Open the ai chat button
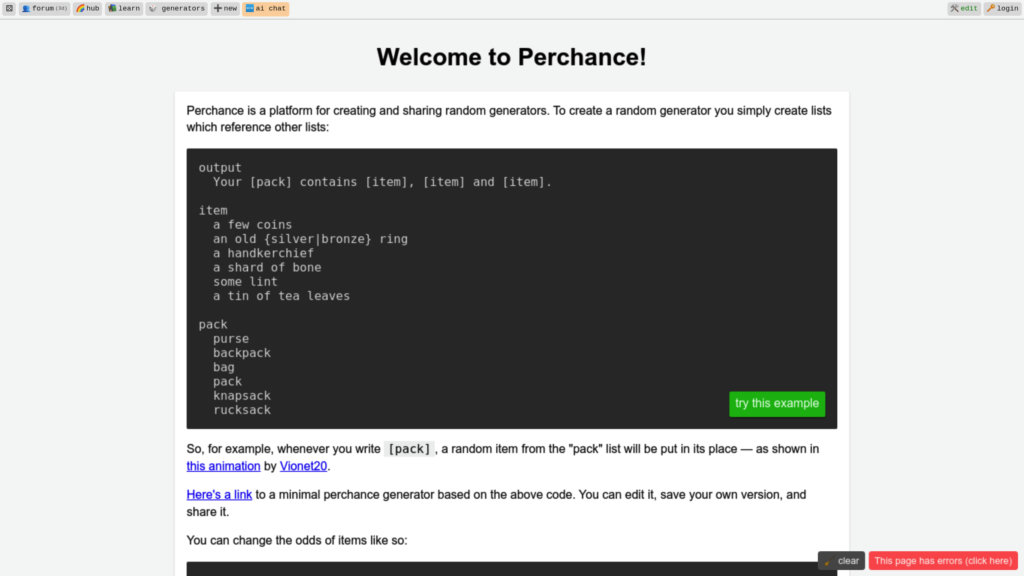 click(265, 8)
